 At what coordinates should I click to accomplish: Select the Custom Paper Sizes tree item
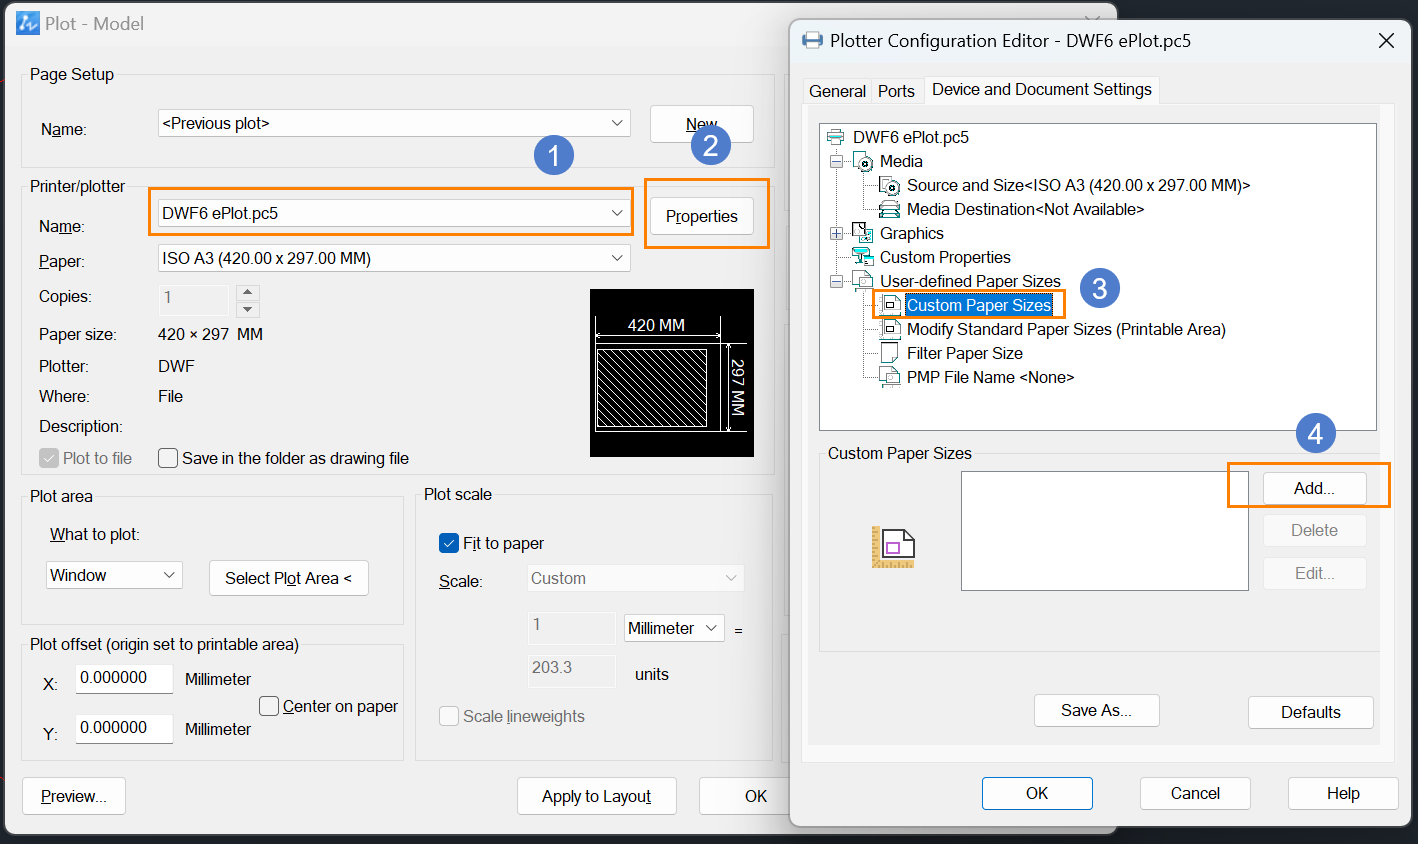pyautogui.click(x=979, y=305)
